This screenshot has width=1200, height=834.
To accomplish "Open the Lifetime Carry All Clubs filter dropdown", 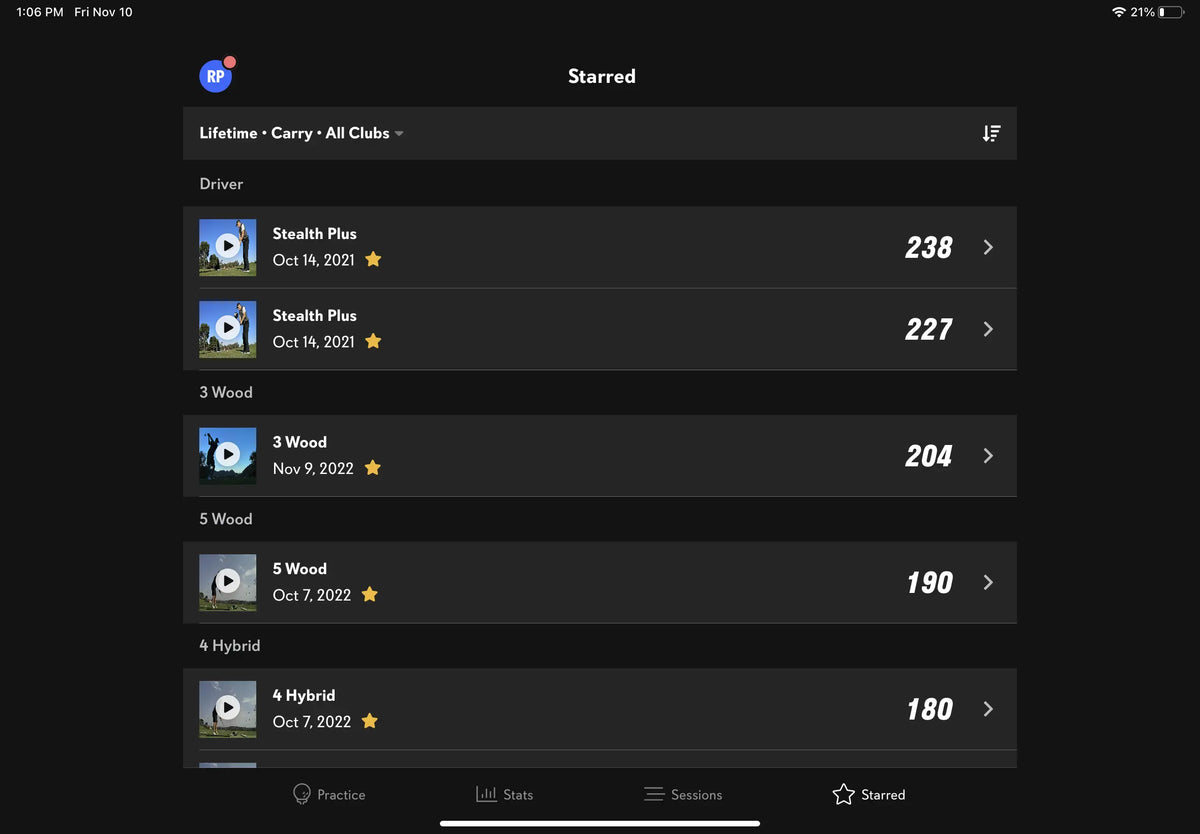I will pos(301,133).
